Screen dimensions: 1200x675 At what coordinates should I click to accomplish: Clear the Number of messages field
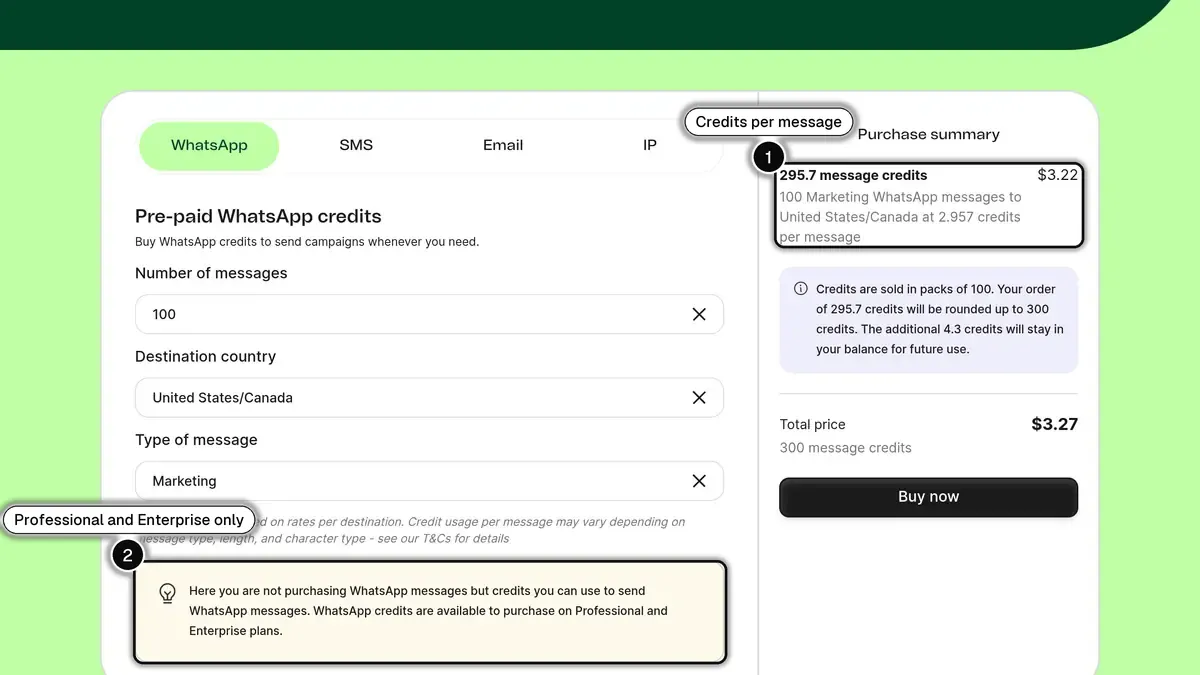click(x=699, y=314)
